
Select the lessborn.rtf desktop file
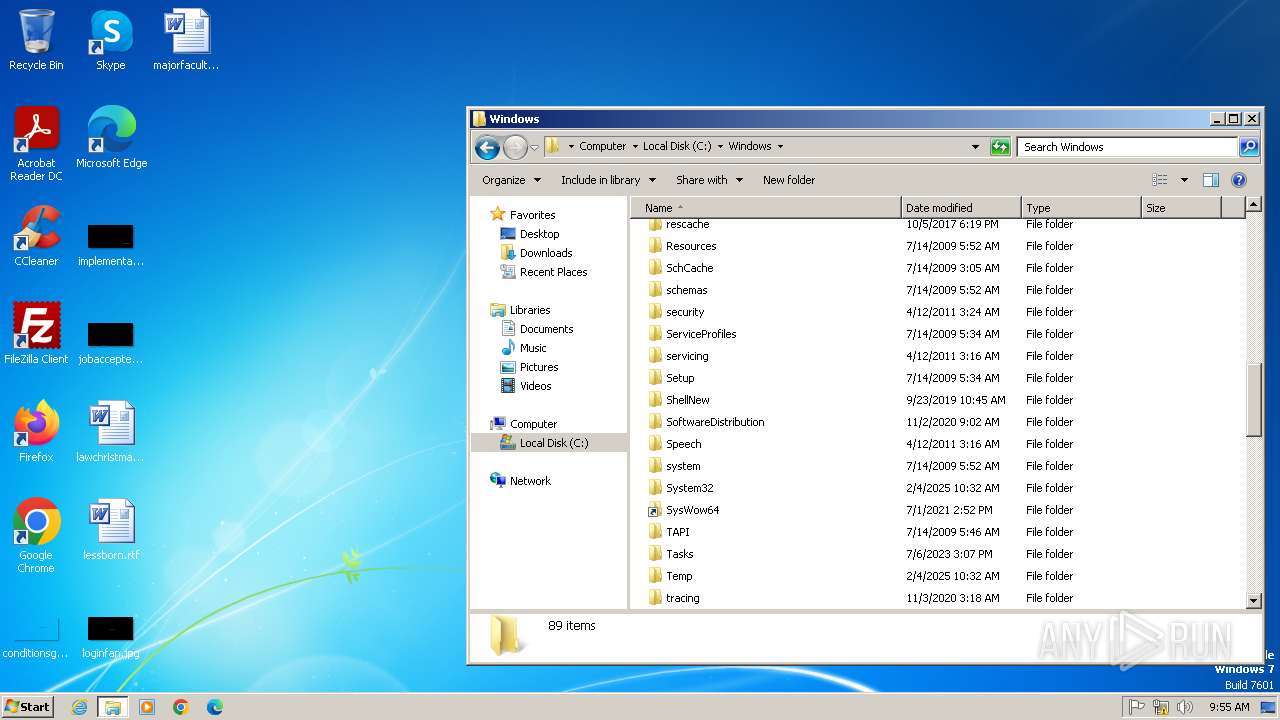click(111, 529)
